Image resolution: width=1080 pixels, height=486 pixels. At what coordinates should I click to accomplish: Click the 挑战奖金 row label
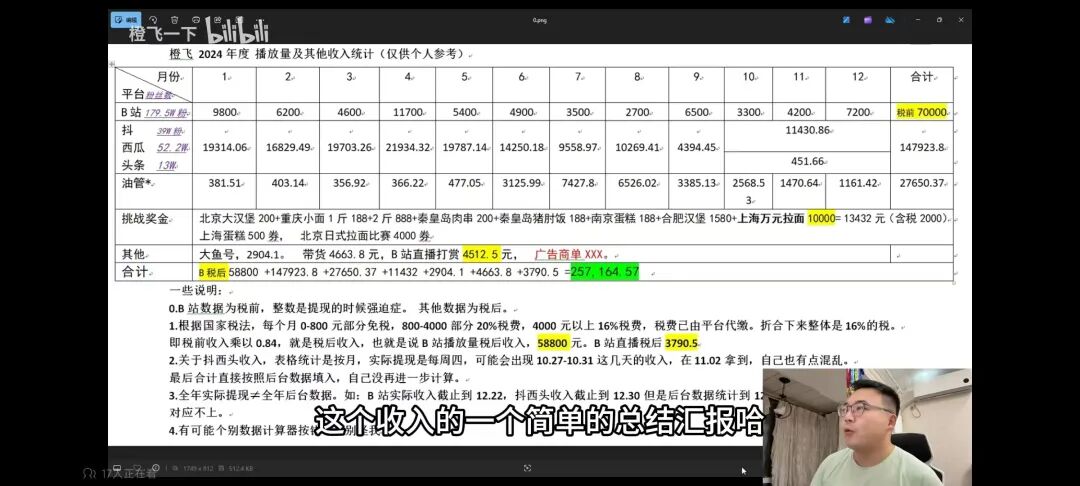point(145,219)
